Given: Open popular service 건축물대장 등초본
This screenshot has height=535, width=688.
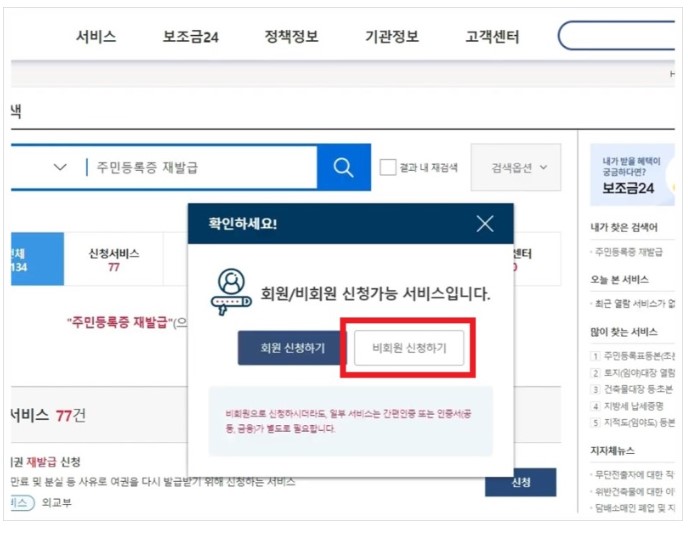Looking at the screenshot, I should tap(638, 389).
